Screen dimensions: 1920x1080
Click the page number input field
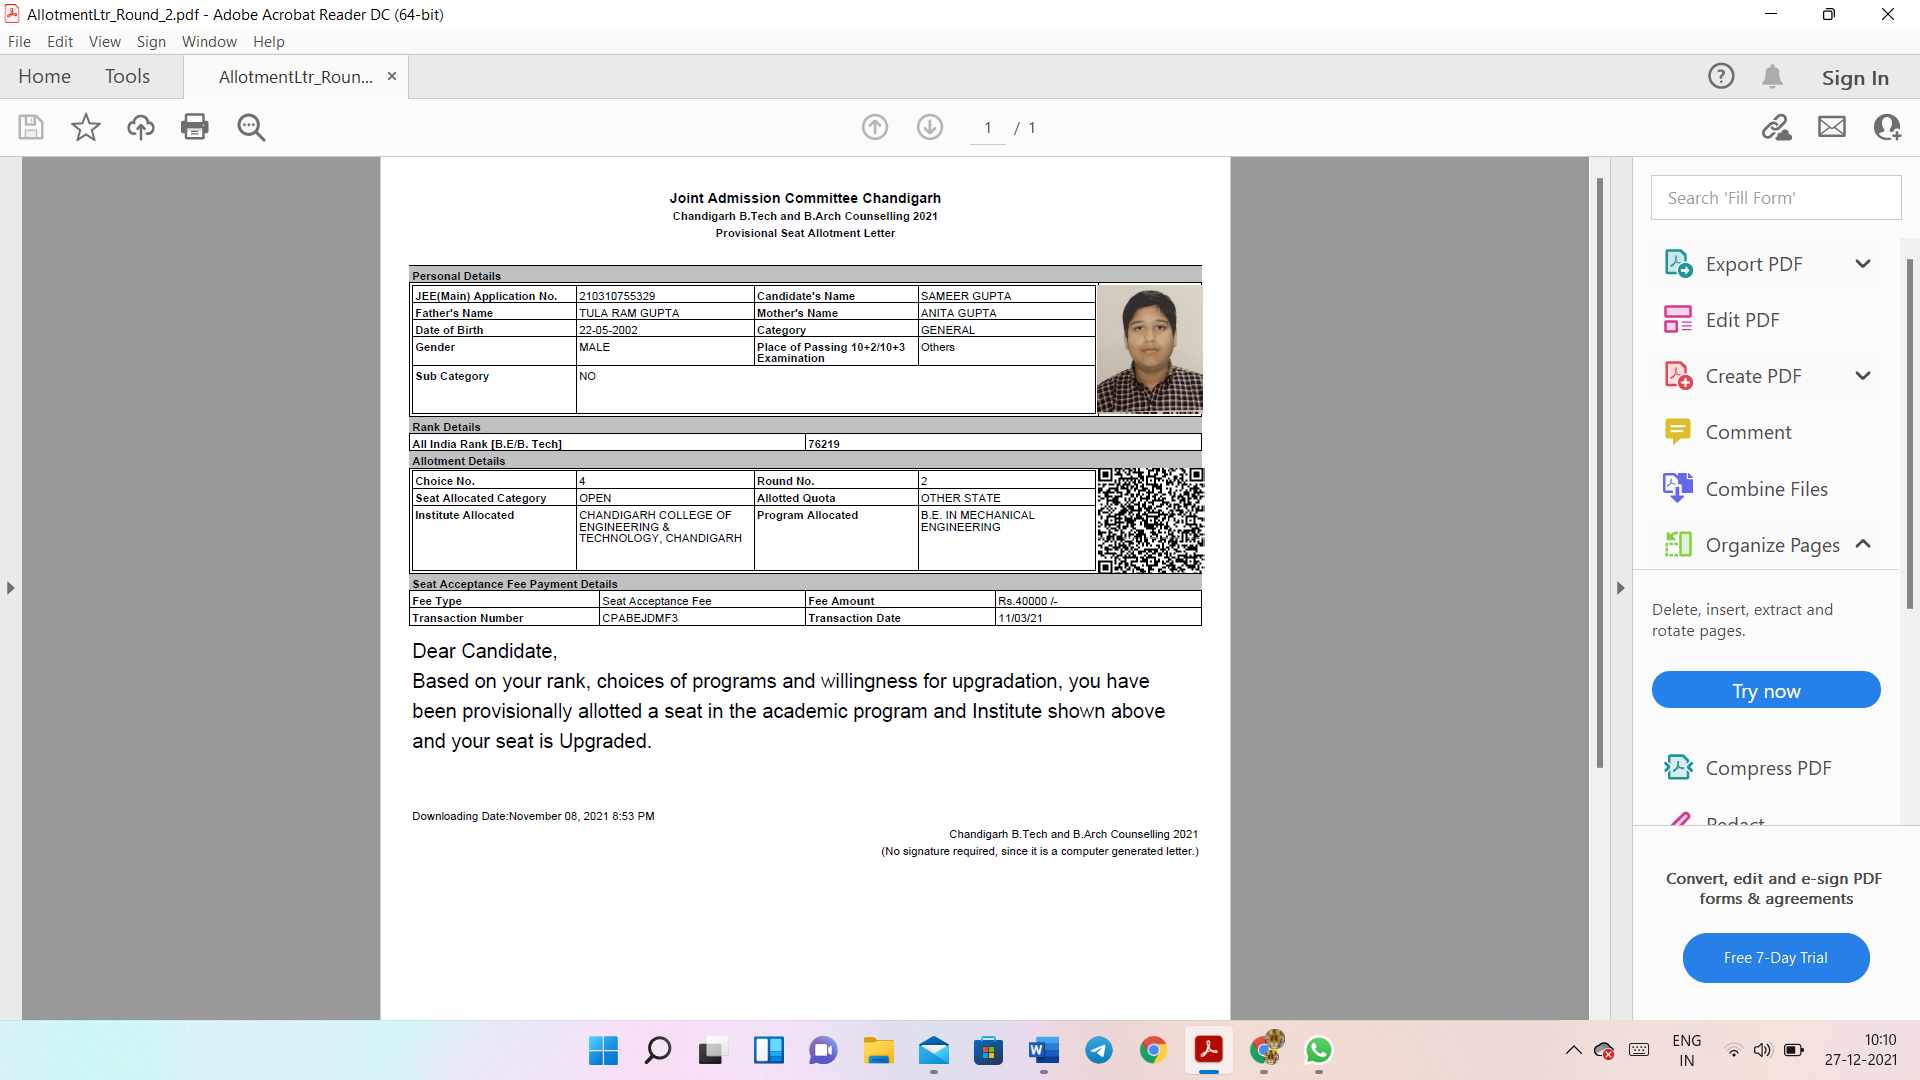tap(988, 128)
